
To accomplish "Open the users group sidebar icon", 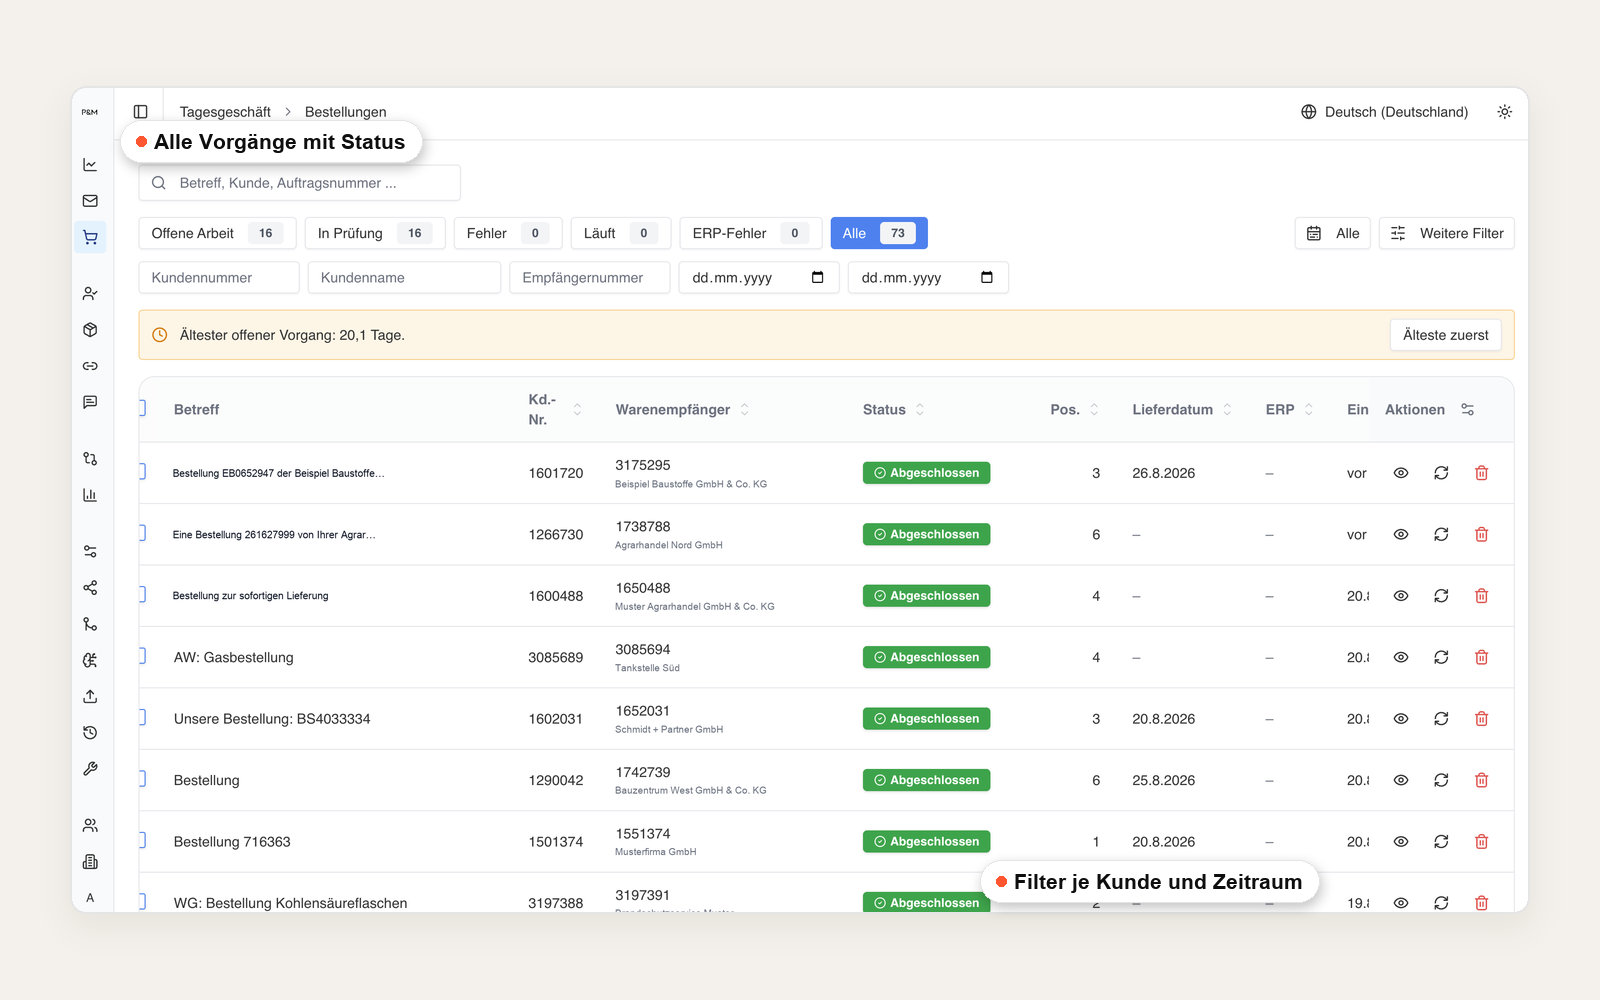I will point(90,825).
